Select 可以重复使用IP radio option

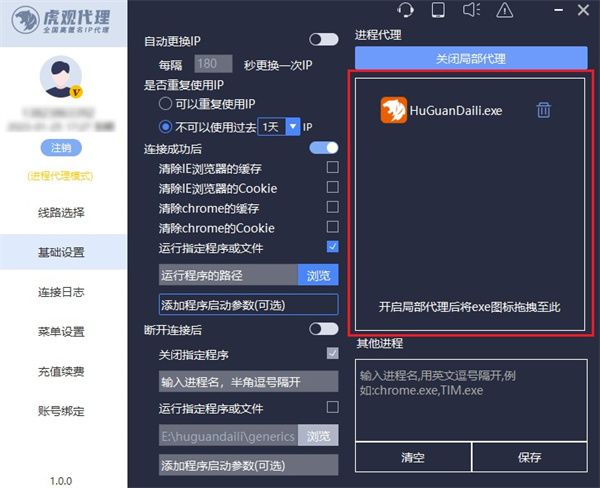(x=166, y=103)
